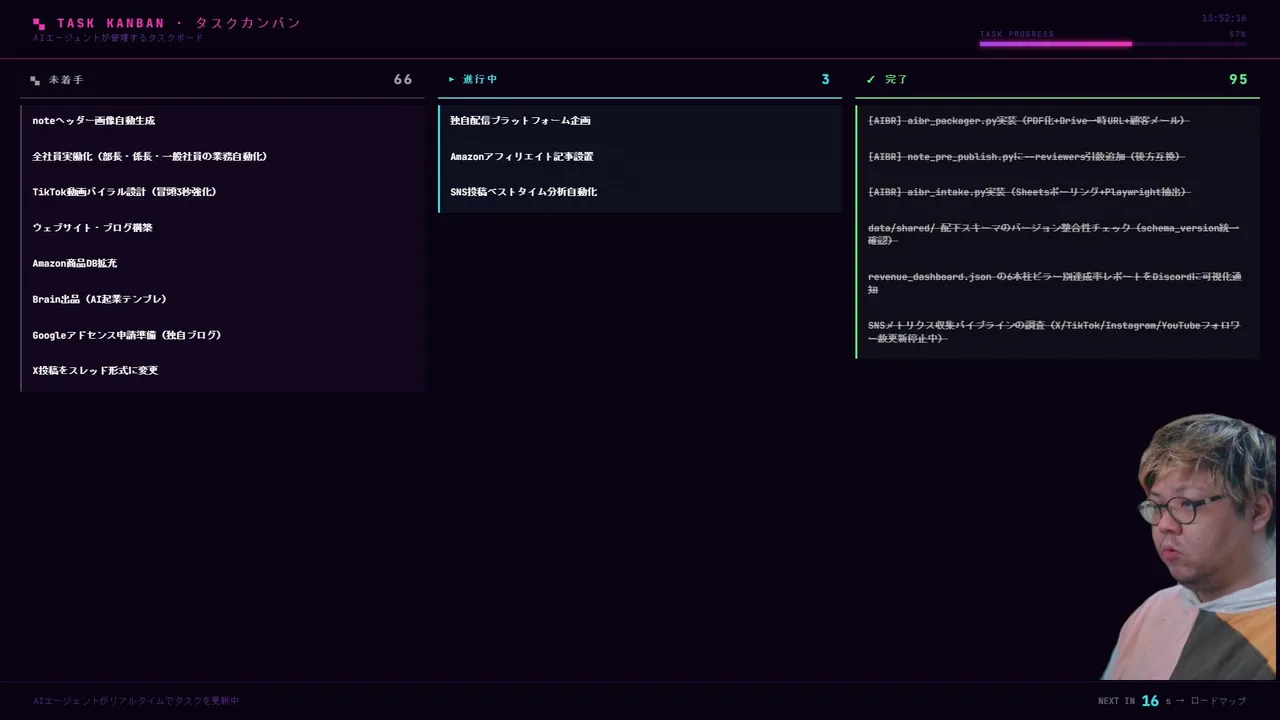This screenshot has width=1280, height=720.
Task: Click the 未着手 column square icon
Action: (35, 80)
